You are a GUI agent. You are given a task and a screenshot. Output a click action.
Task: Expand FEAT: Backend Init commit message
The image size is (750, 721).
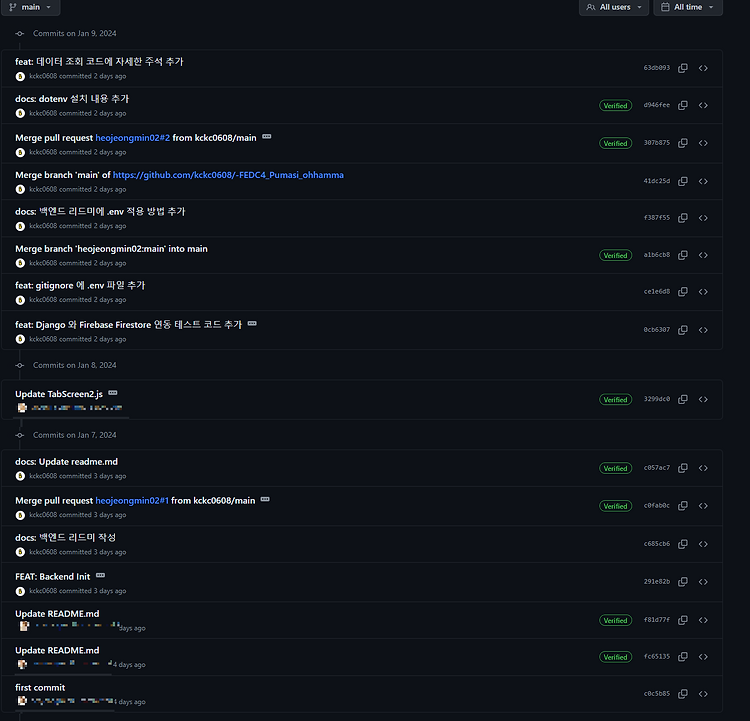(100, 576)
